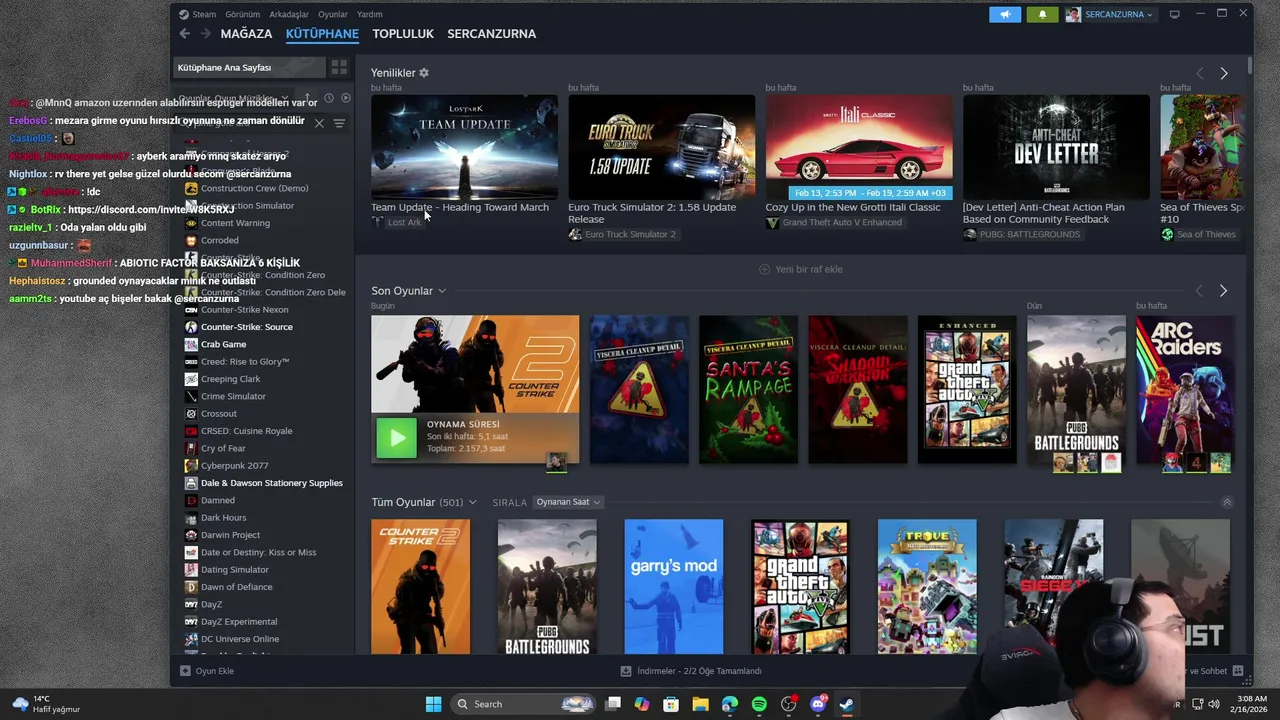Open downloads manager icon at bottom
The height and width of the screenshot is (720, 1280).
[626, 671]
